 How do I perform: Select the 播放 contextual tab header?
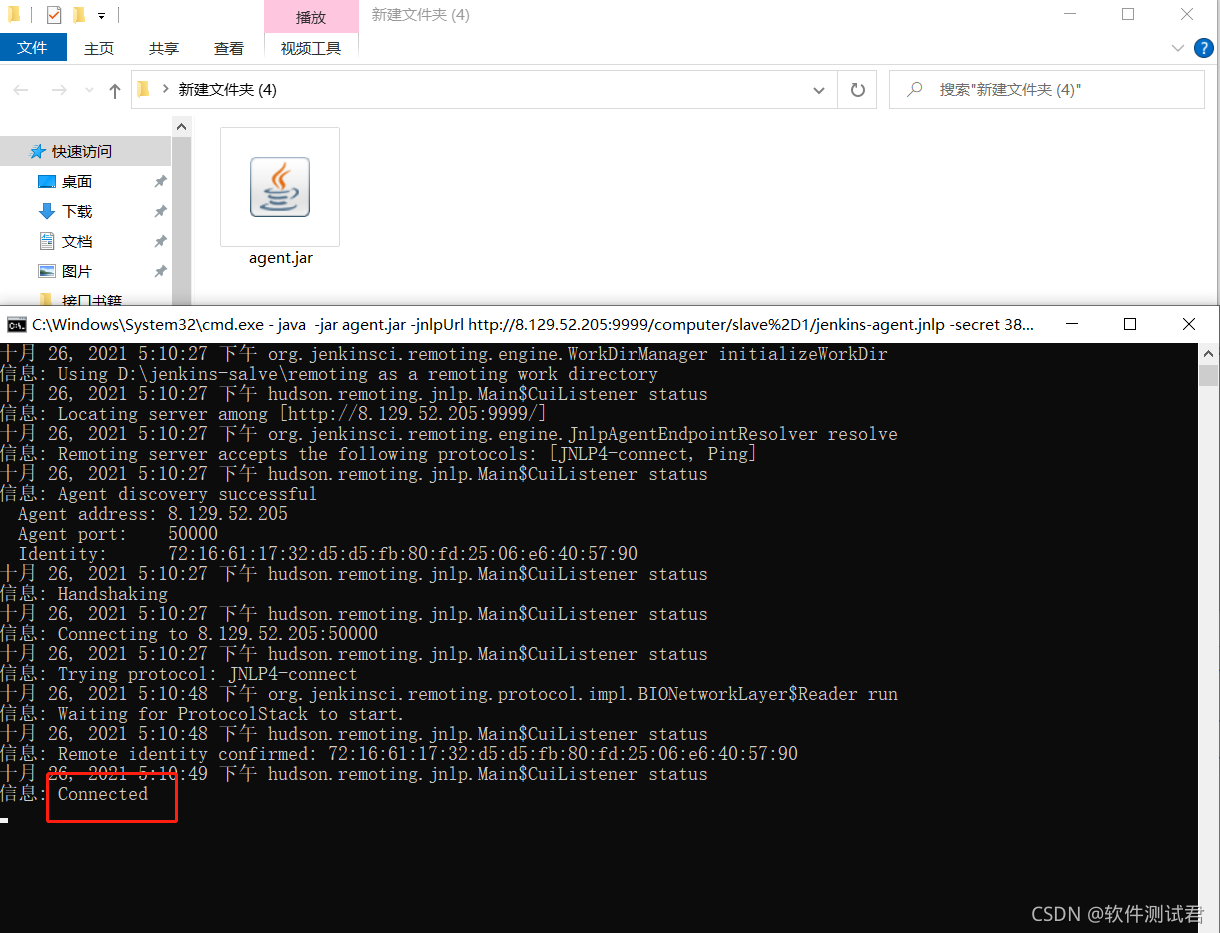311,17
